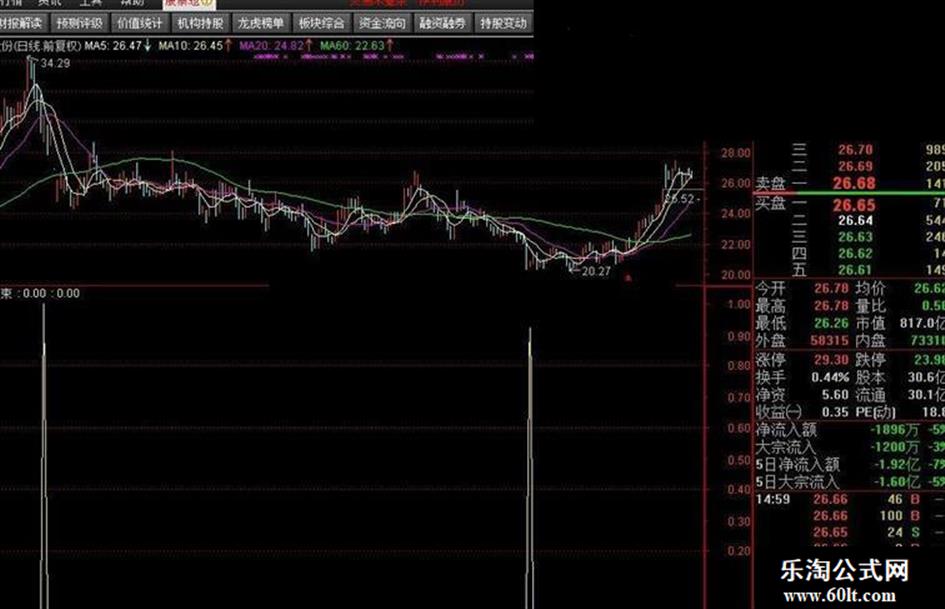Click the 1.00 indicator axis label
This screenshot has width=945, height=609.
pos(739,304)
